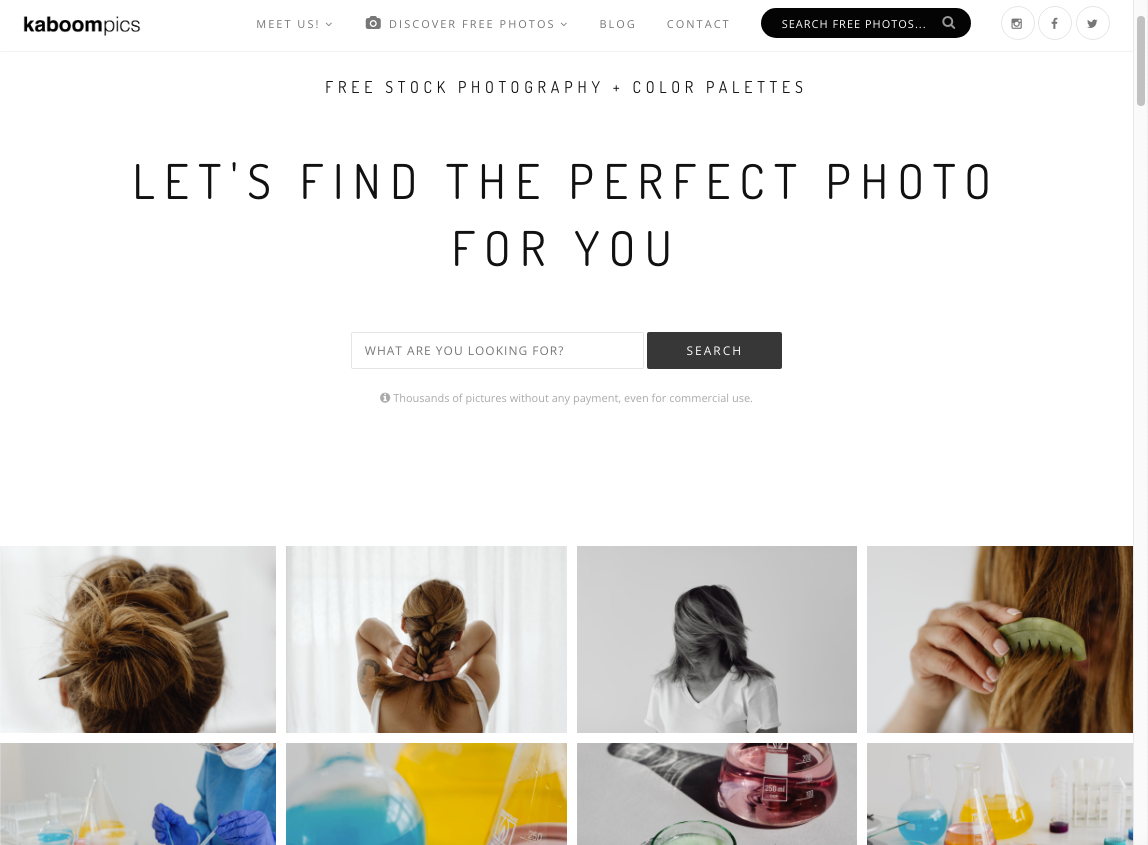Expand the Meet Us! dropdown menu
Image resolution: width=1148 pixels, height=845 pixels.
pyautogui.click(x=294, y=24)
